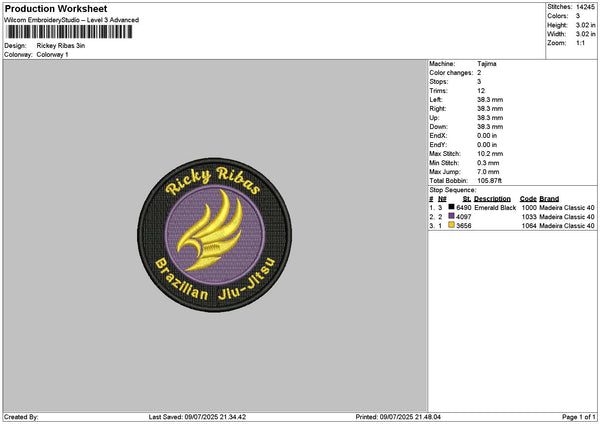Click the Width value 3.02 in
The height and width of the screenshot is (424, 600).
[585, 34]
